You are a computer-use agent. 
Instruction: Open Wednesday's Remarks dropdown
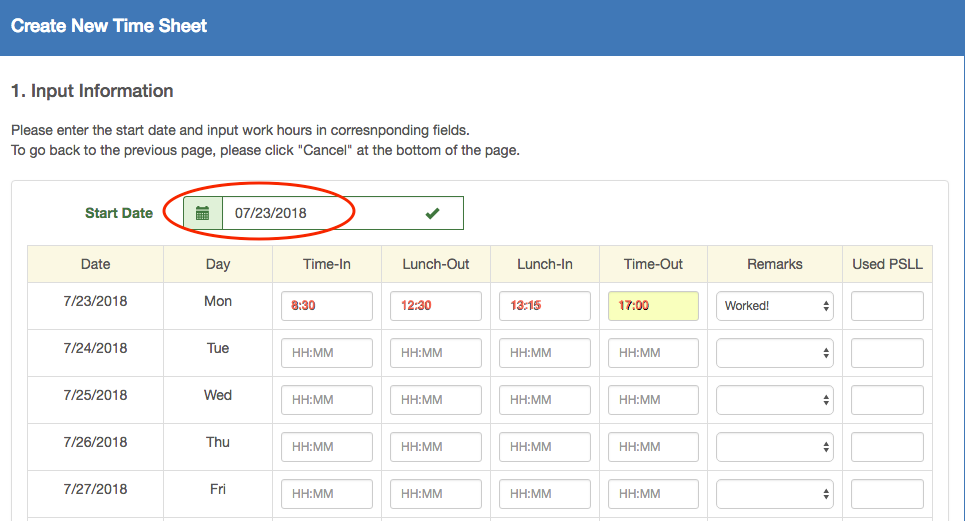tap(775, 400)
